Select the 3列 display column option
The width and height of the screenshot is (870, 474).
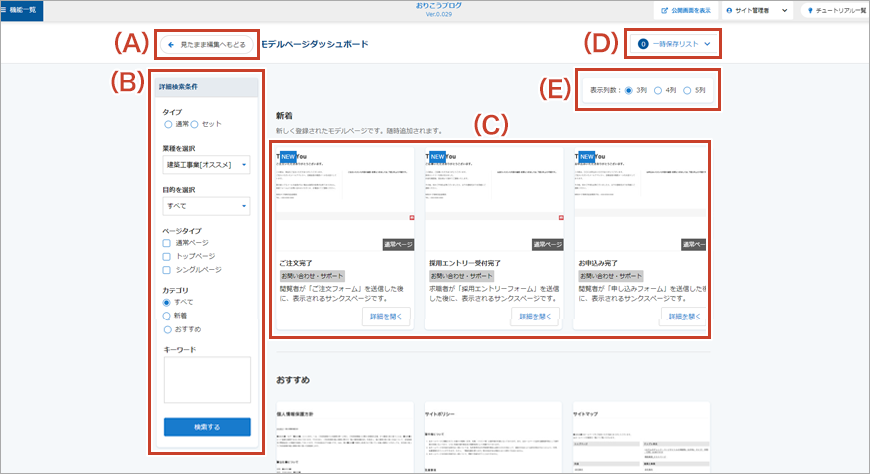click(629, 90)
